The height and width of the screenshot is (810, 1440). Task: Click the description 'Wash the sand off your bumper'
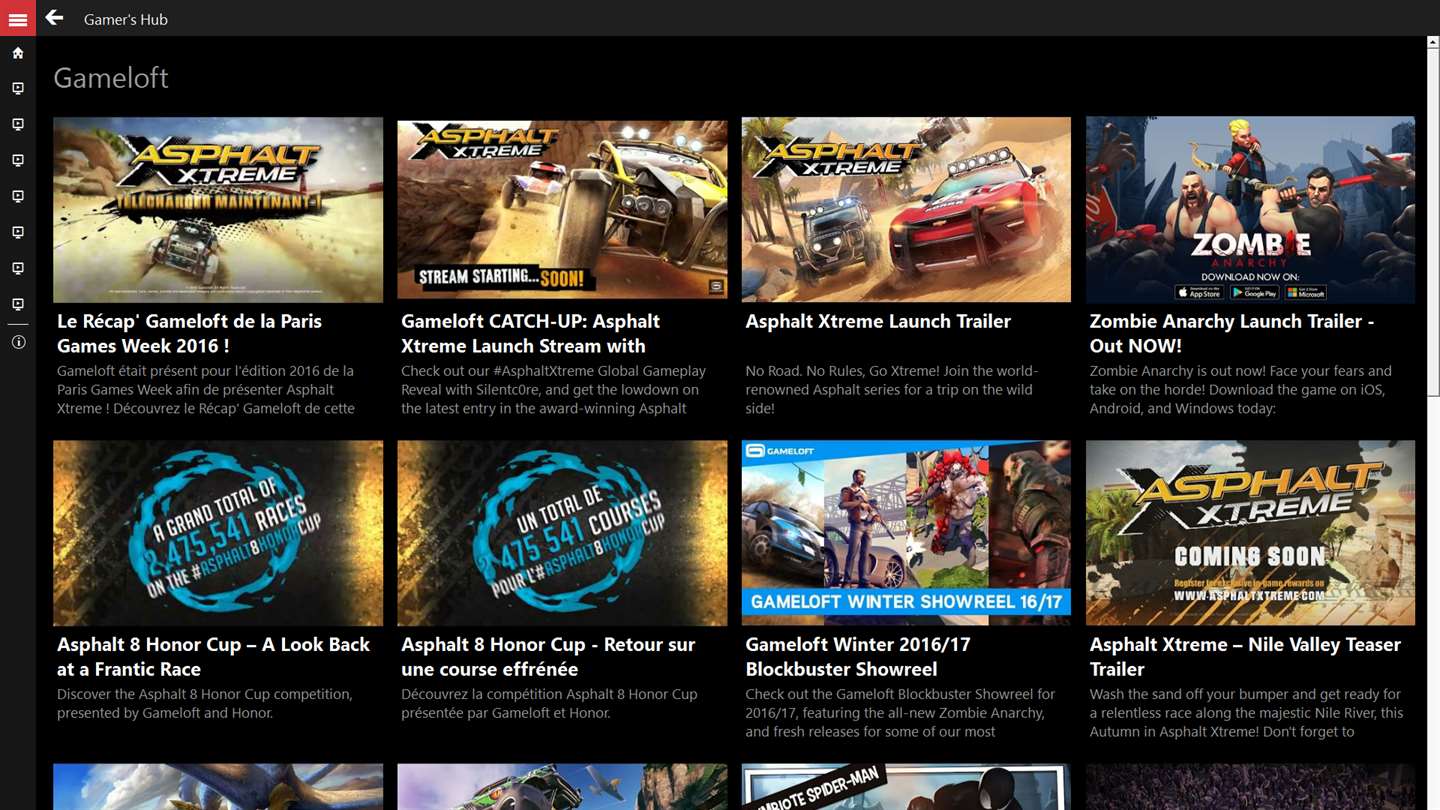[1246, 713]
